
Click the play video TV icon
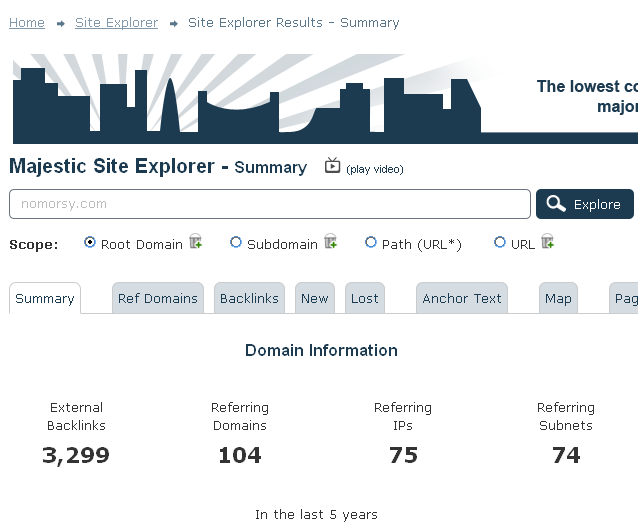(333, 166)
